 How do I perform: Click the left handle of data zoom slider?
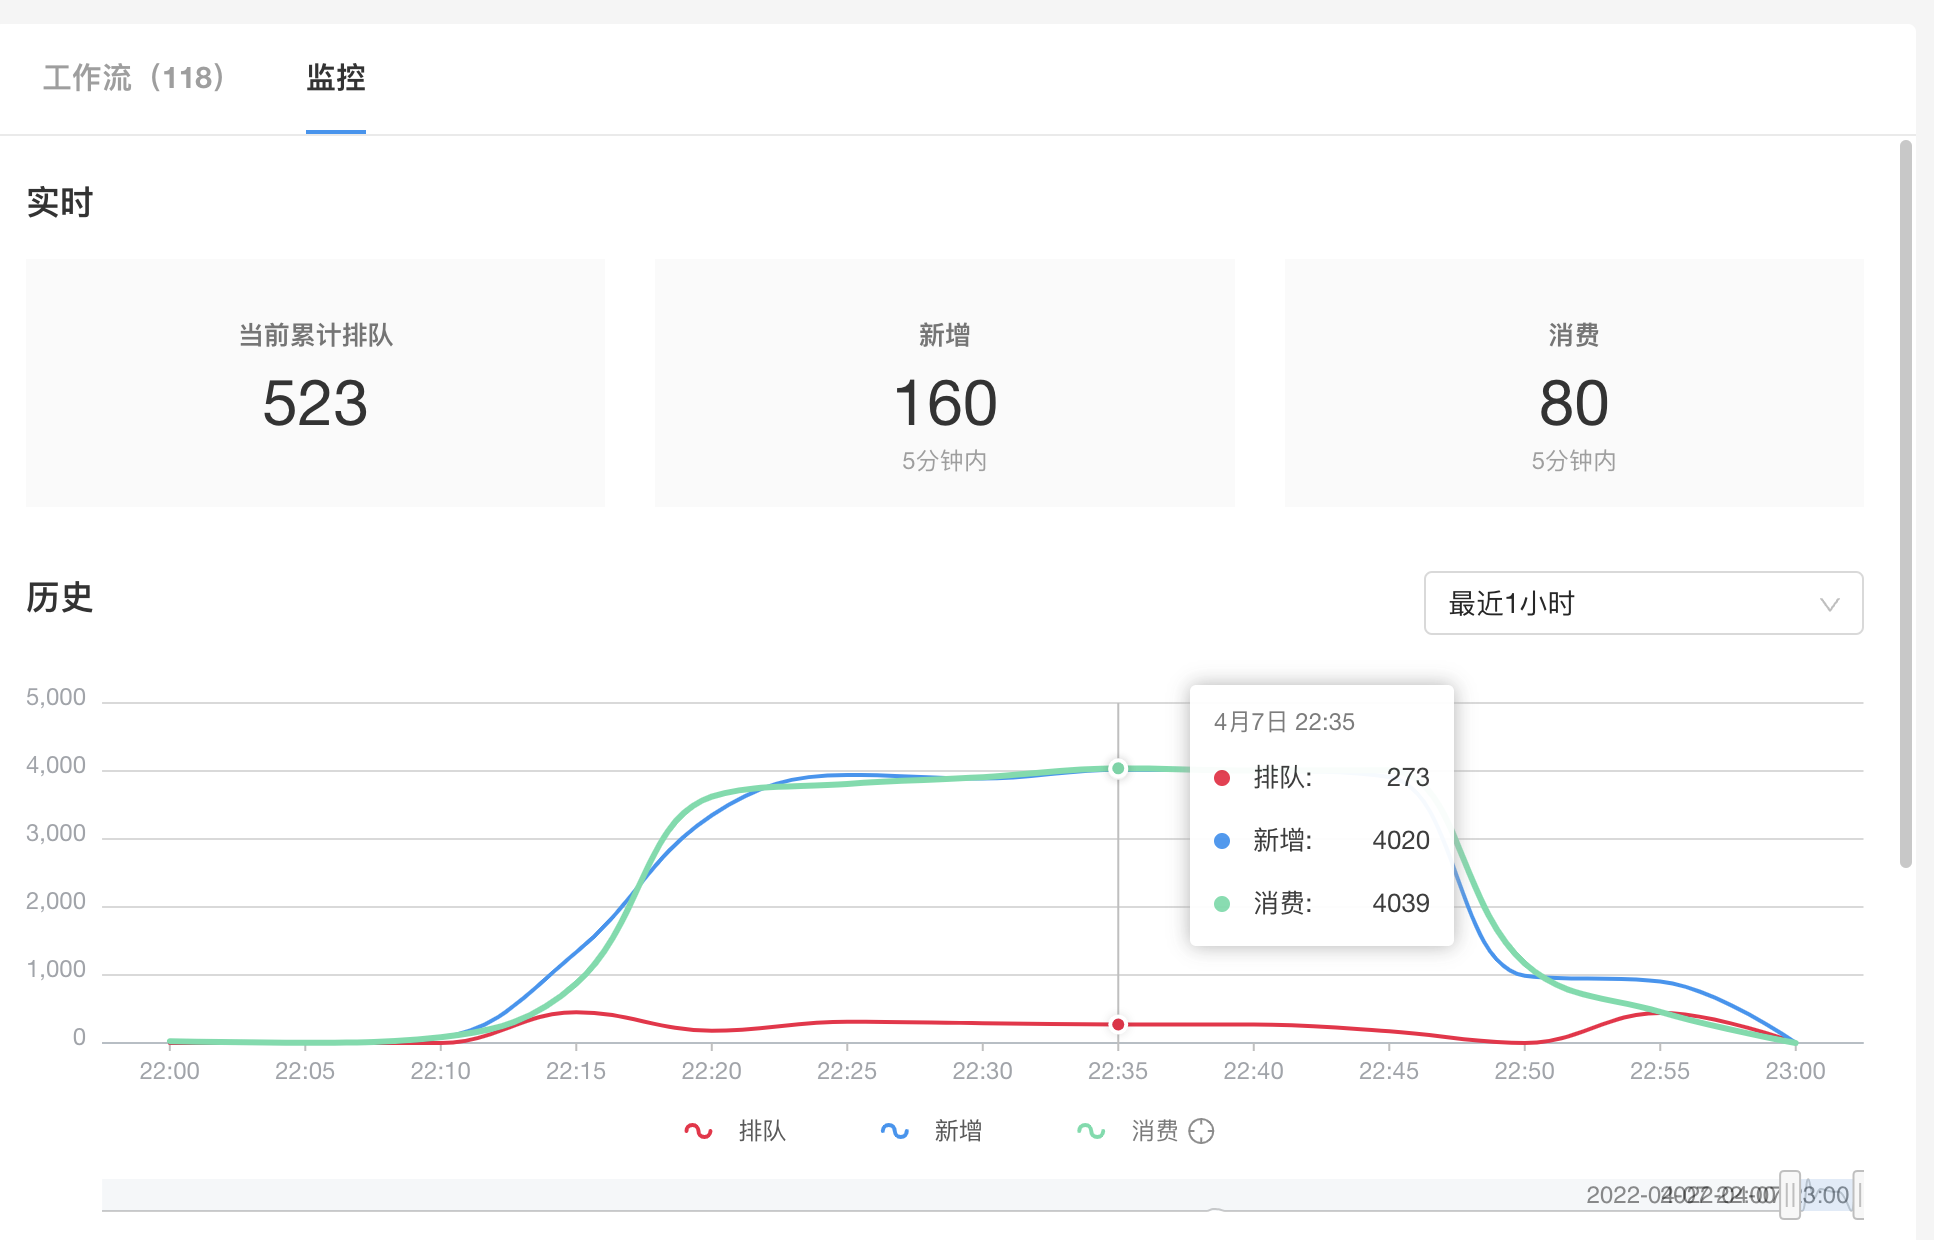coord(1789,1195)
